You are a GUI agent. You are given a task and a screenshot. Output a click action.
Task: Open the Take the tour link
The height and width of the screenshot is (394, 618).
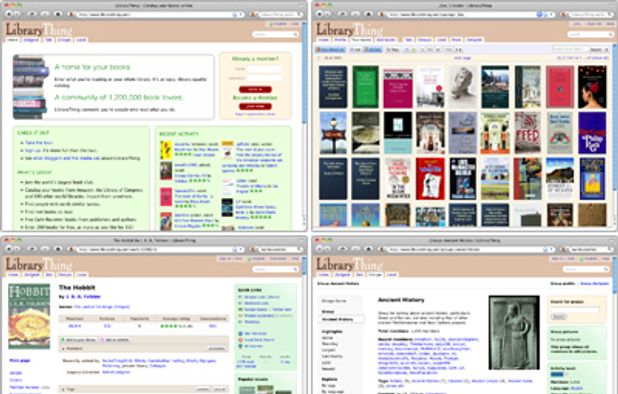point(39,143)
